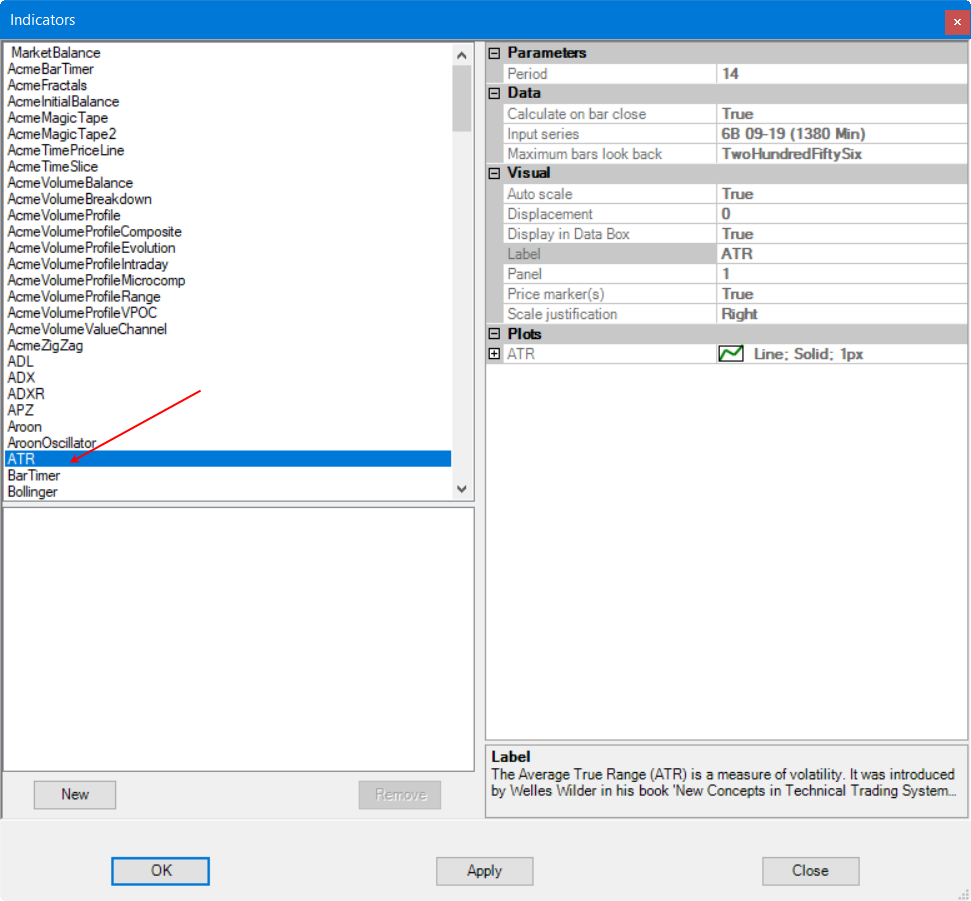Click the New indicator button

tap(75, 795)
